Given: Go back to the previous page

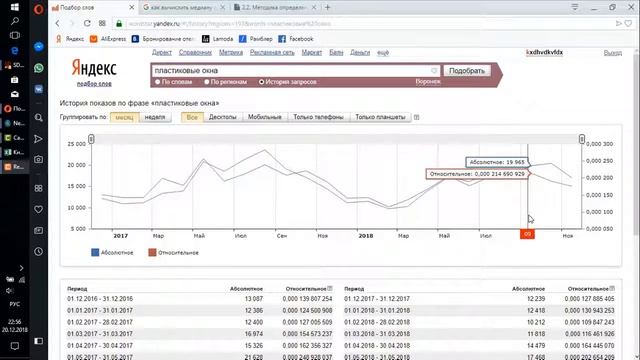Looking at the screenshot, I should 58,24.
